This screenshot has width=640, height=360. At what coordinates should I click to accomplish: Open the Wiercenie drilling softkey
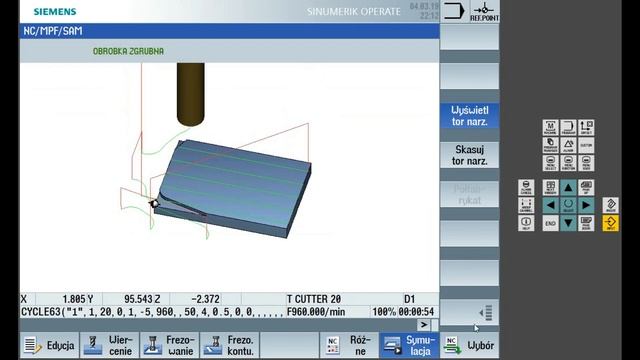coord(109,345)
